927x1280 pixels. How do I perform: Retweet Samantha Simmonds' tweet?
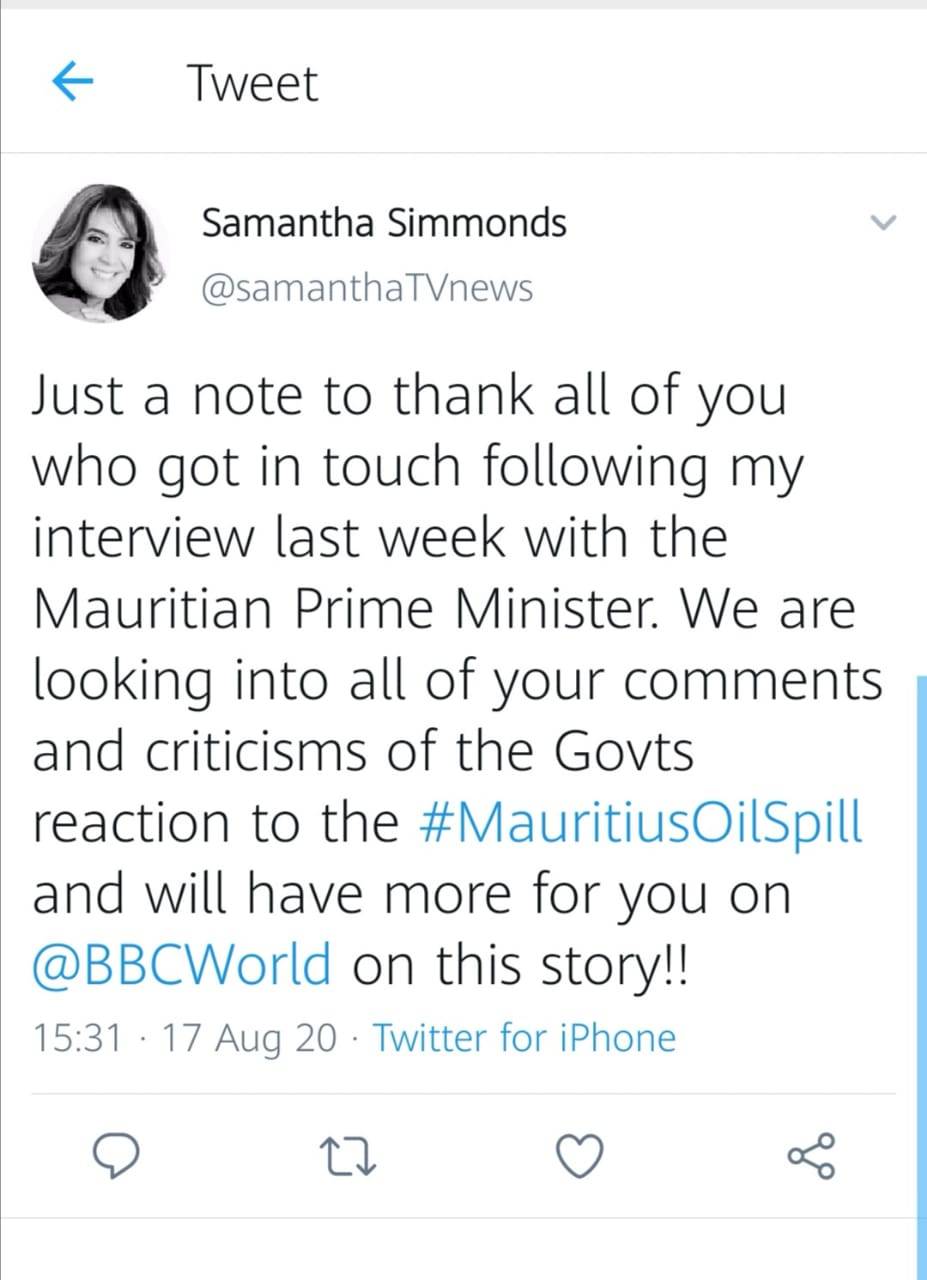pyautogui.click(x=338, y=1158)
